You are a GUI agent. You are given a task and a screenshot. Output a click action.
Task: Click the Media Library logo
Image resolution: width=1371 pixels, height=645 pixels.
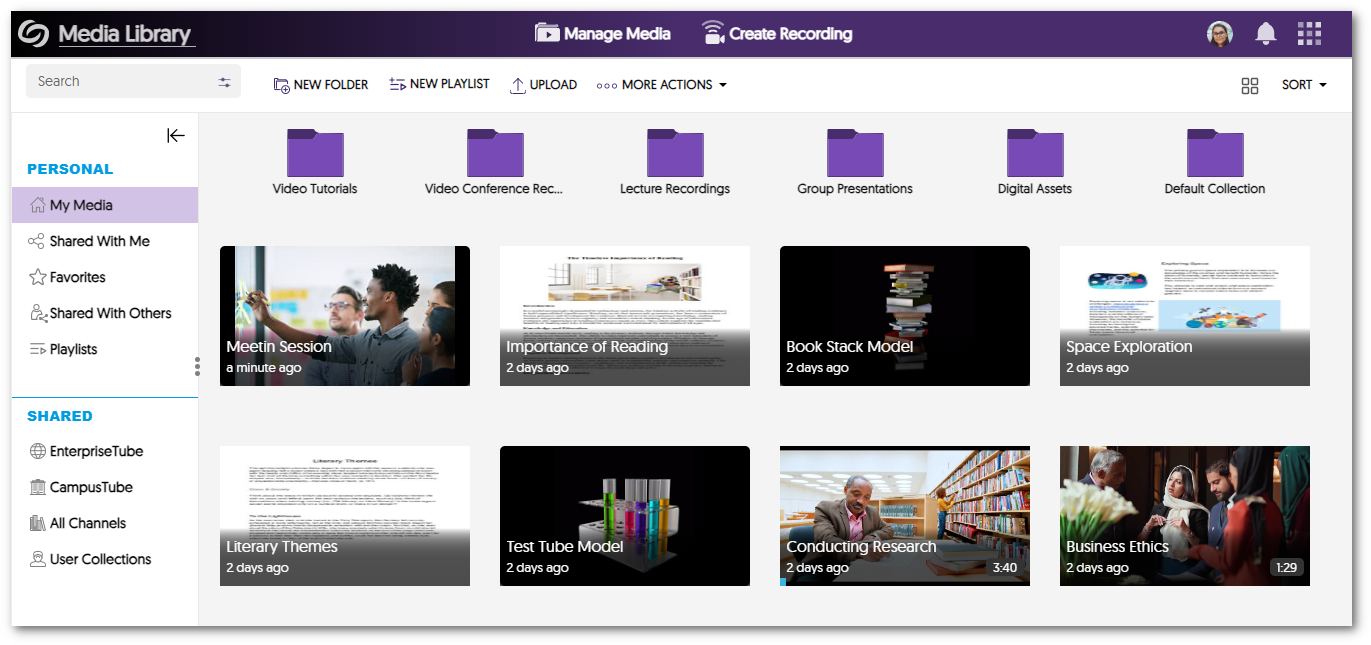point(32,33)
